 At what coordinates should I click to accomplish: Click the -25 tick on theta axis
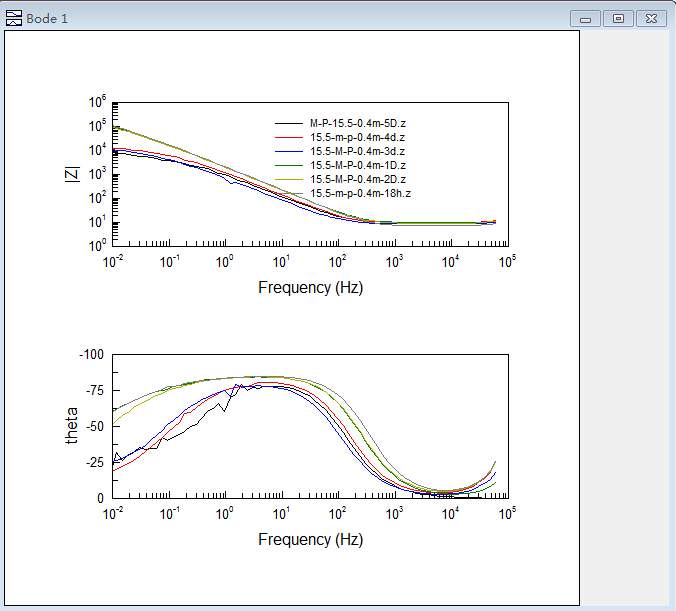point(95,463)
